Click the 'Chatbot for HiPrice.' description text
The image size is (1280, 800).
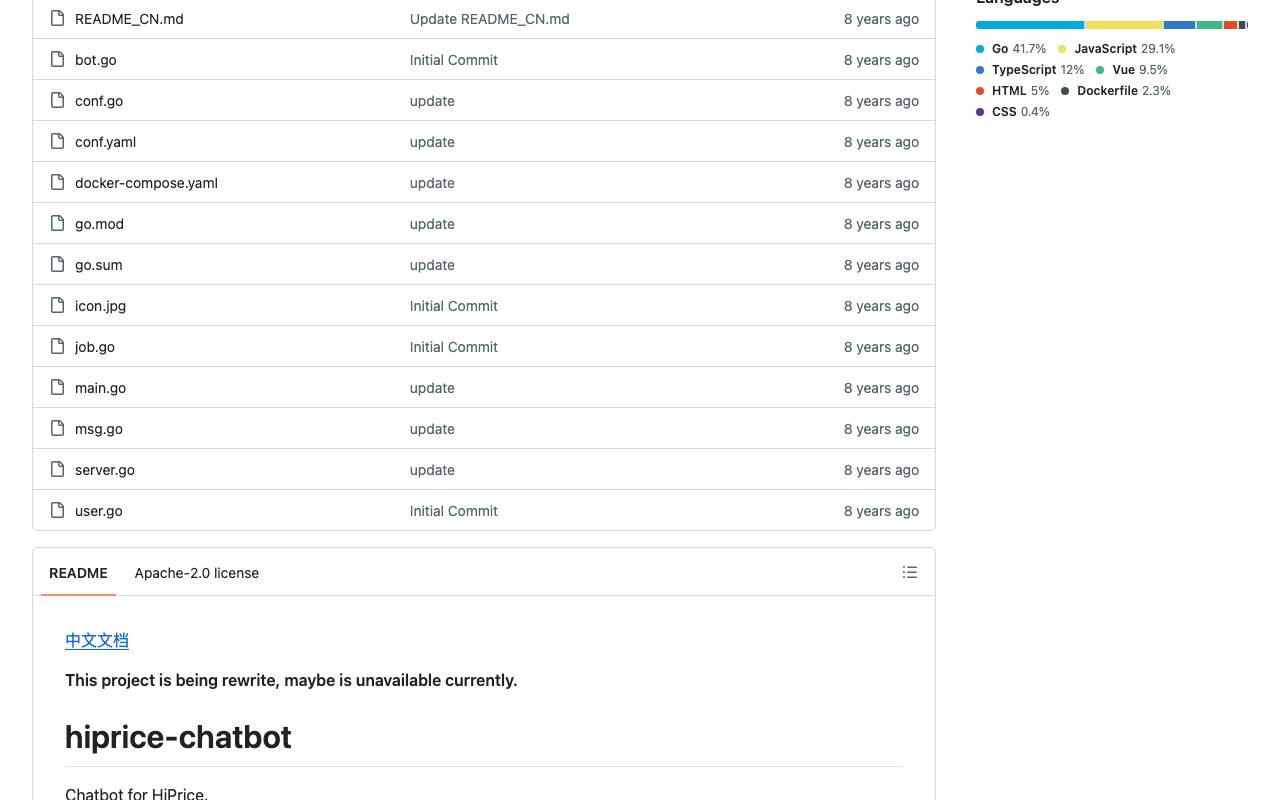tap(136, 793)
